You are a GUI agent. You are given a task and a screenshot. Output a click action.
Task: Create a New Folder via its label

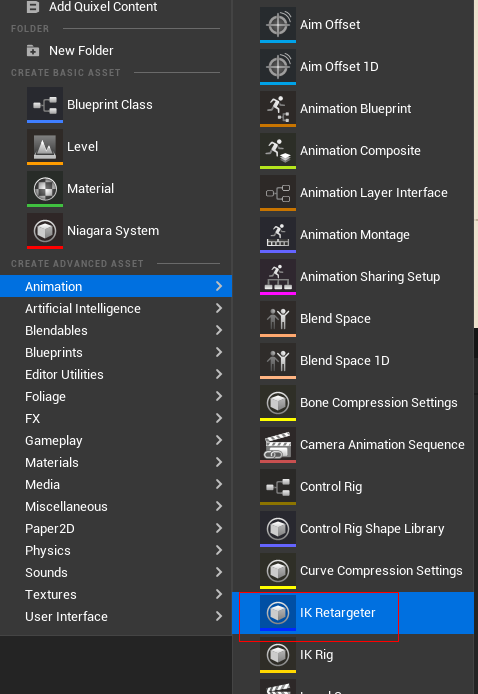pos(81,51)
